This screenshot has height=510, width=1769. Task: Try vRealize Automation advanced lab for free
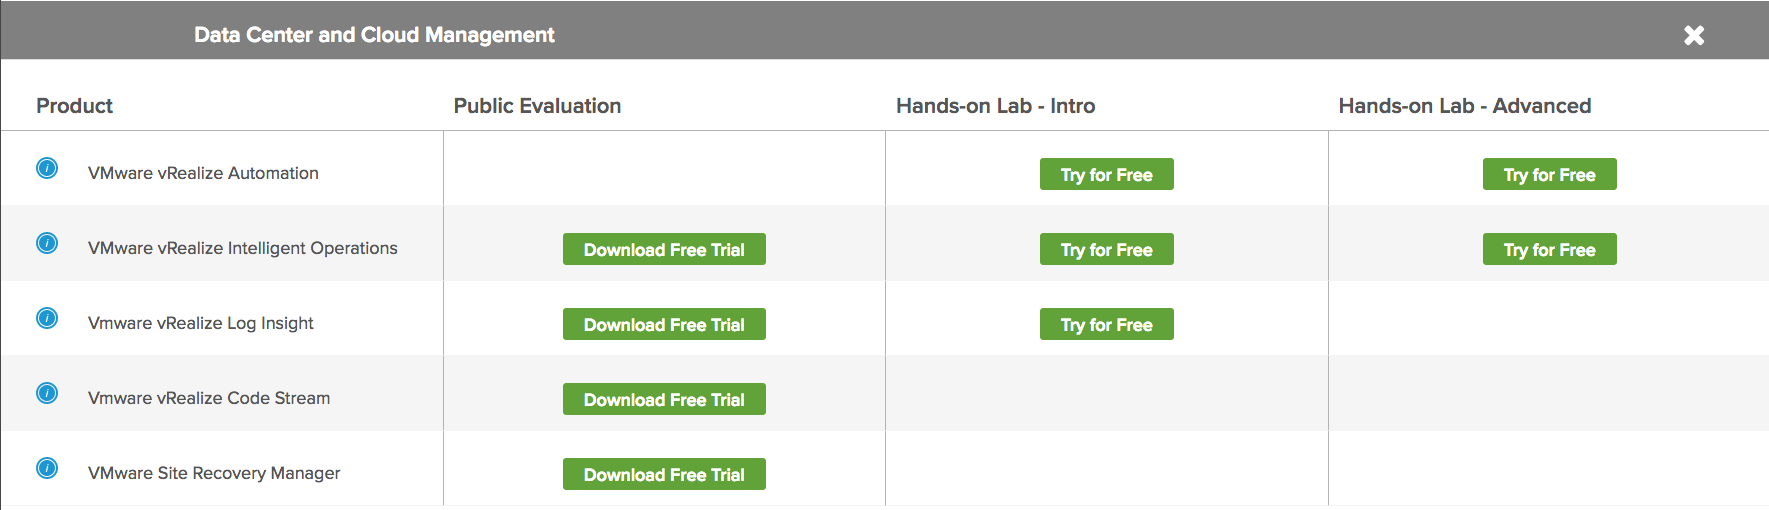coord(1550,174)
